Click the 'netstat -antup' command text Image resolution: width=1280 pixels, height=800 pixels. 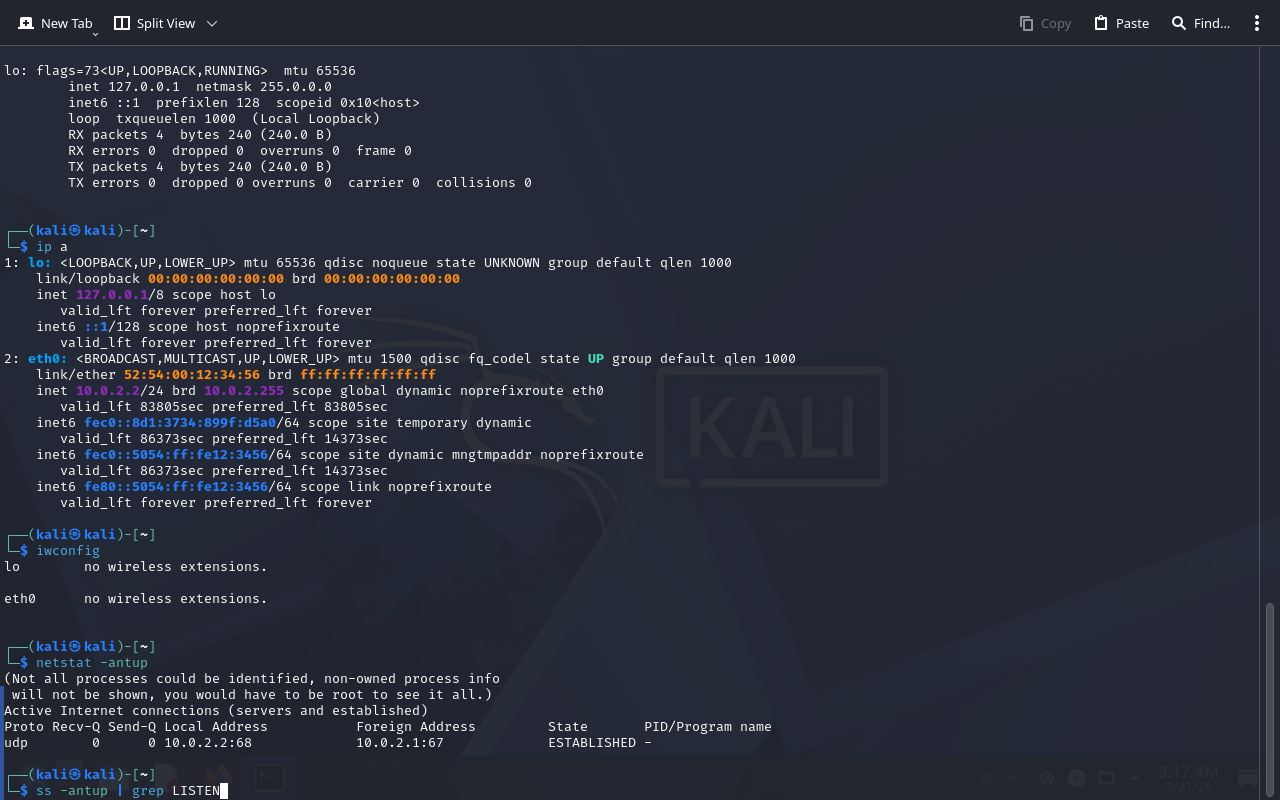(x=92, y=663)
